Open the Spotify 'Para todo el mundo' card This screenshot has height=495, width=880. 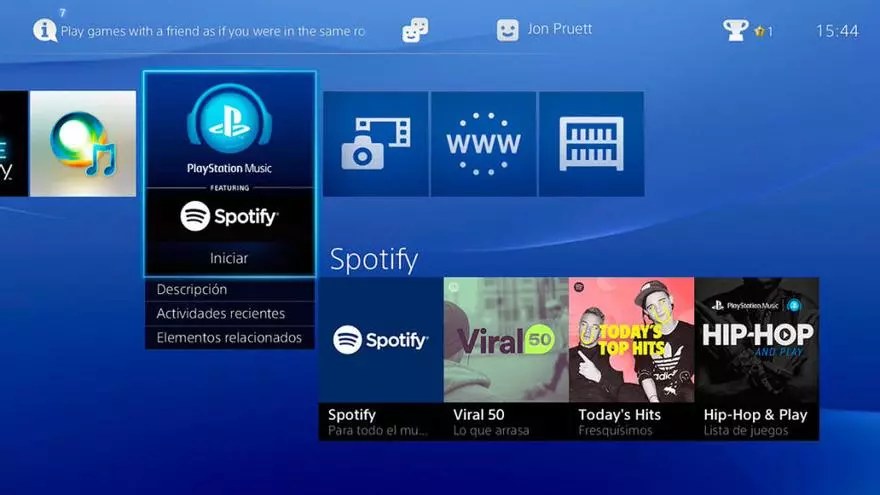[381, 358]
